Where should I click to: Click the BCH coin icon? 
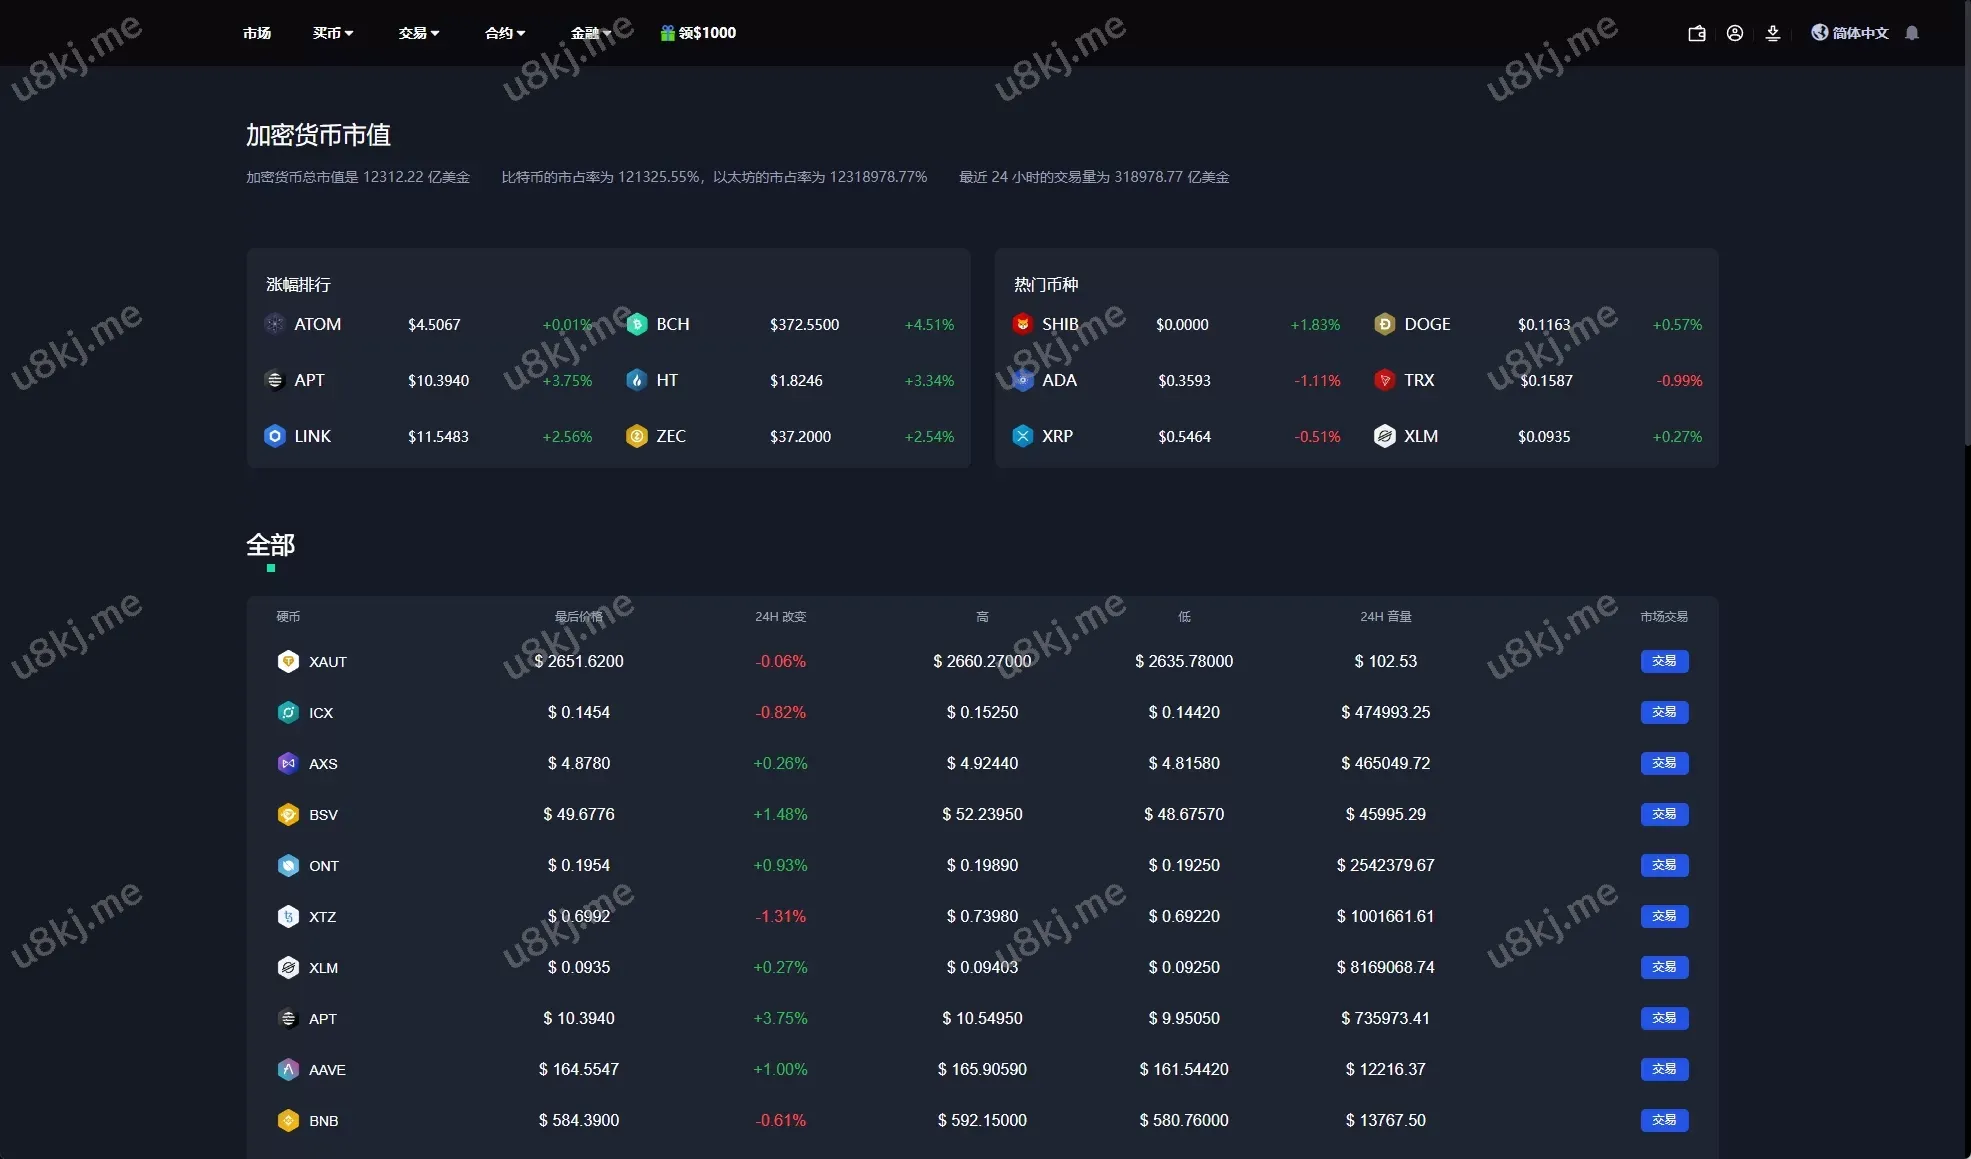(637, 324)
